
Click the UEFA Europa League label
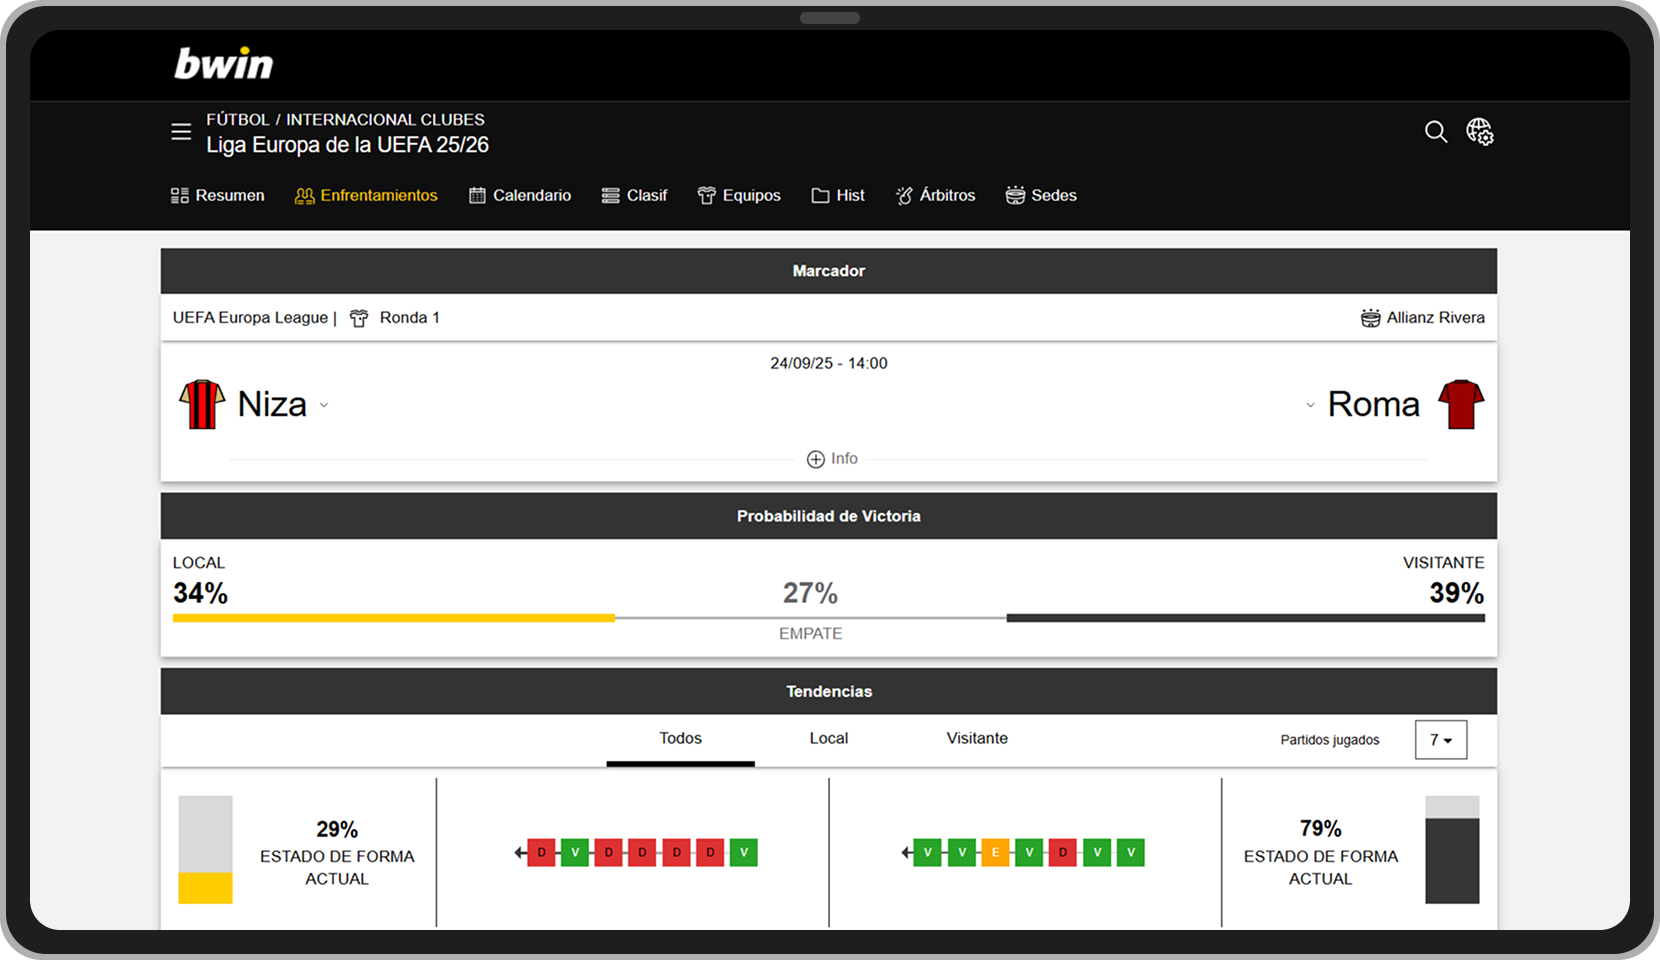pyautogui.click(x=250, y=317)
